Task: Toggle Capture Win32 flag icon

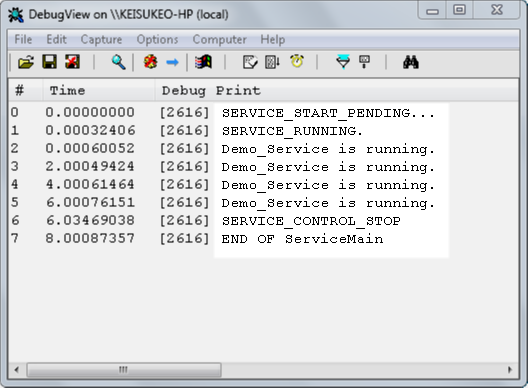Action: pos(203,62)
